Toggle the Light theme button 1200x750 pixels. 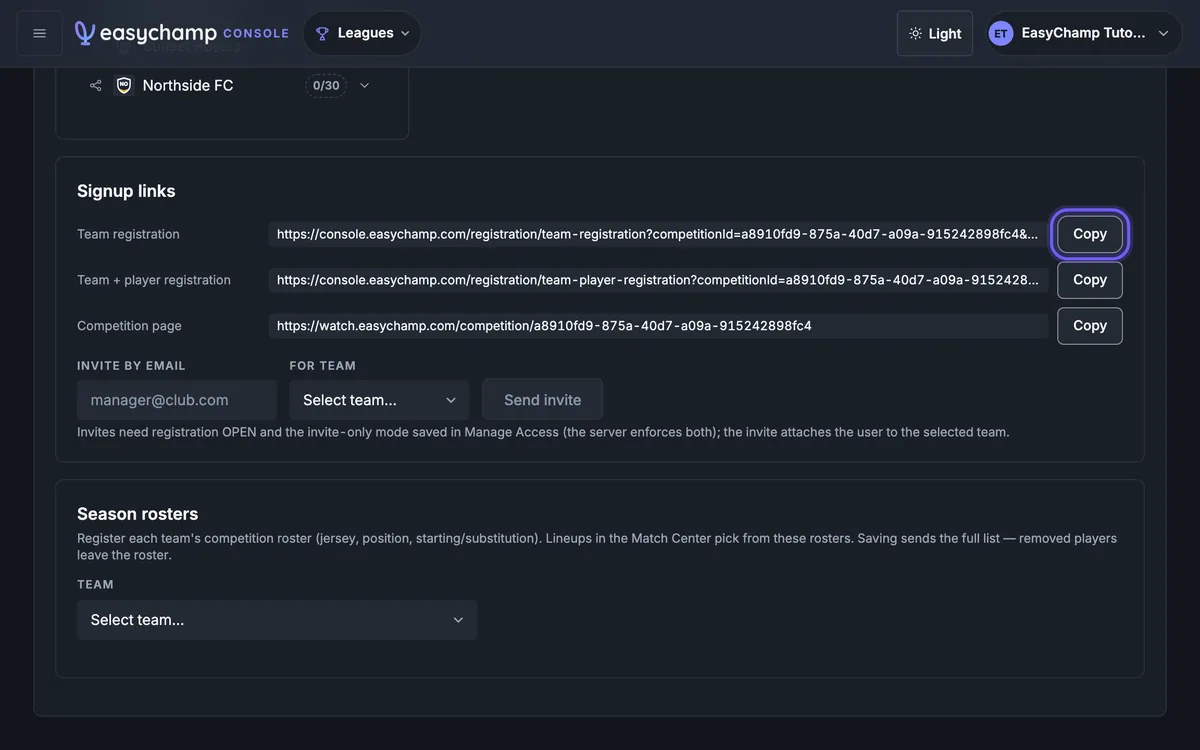click(x=935, y=33)
